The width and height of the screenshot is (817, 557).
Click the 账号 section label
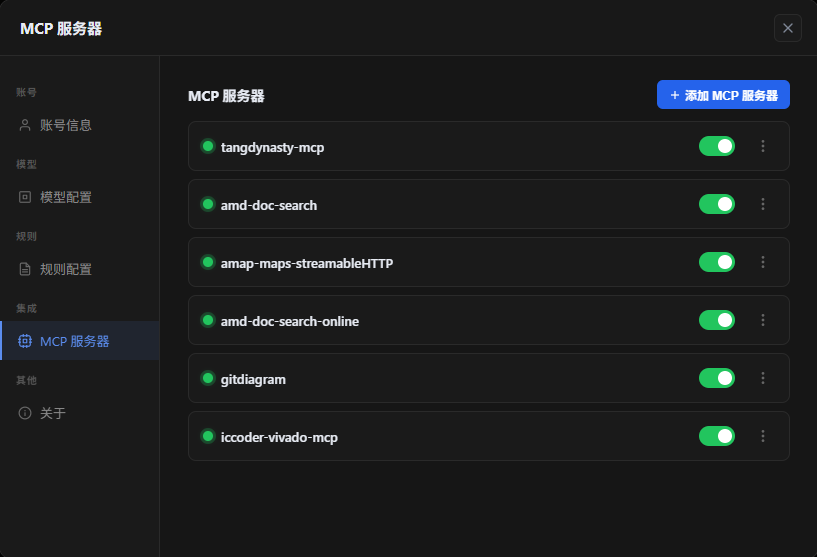pyautogui.click(x=26, y=92)
